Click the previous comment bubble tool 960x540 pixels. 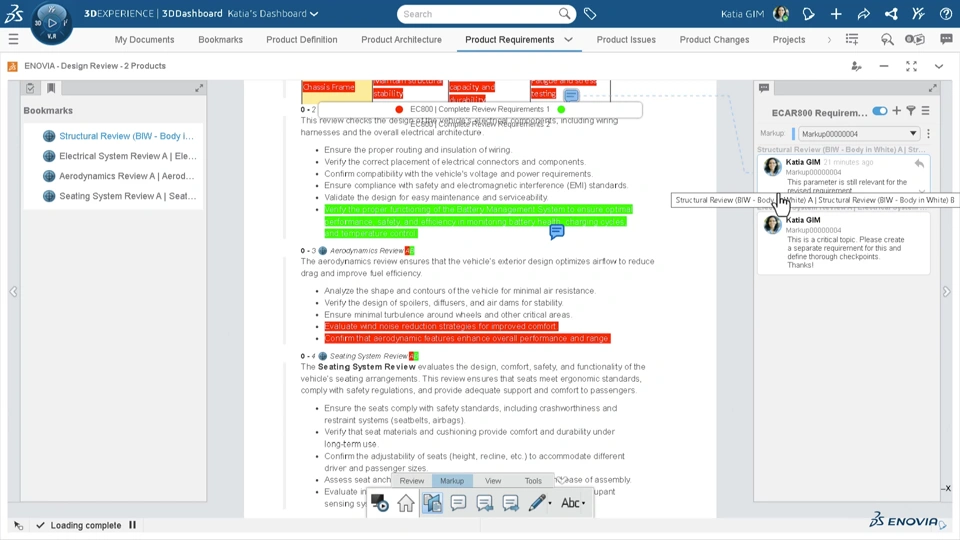click(484, 503)
